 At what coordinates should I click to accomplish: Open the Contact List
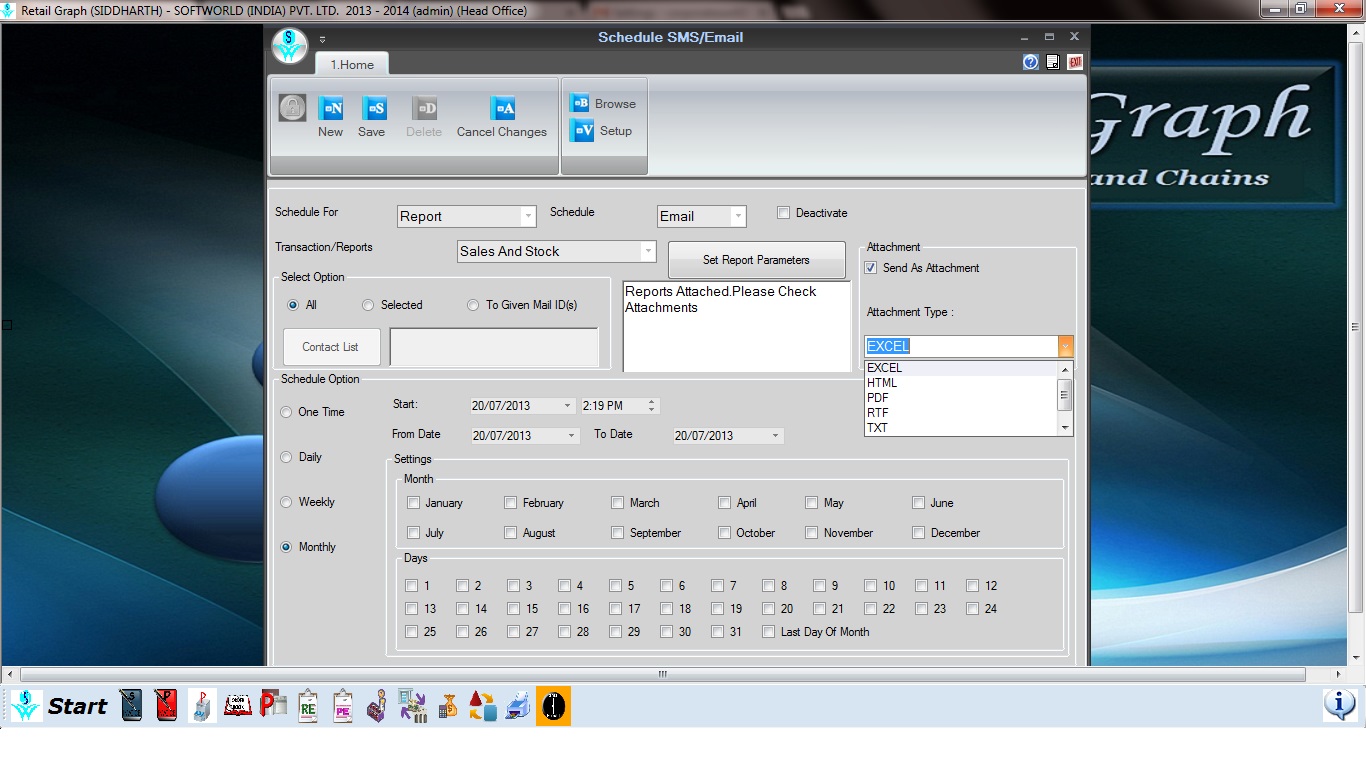331,347
